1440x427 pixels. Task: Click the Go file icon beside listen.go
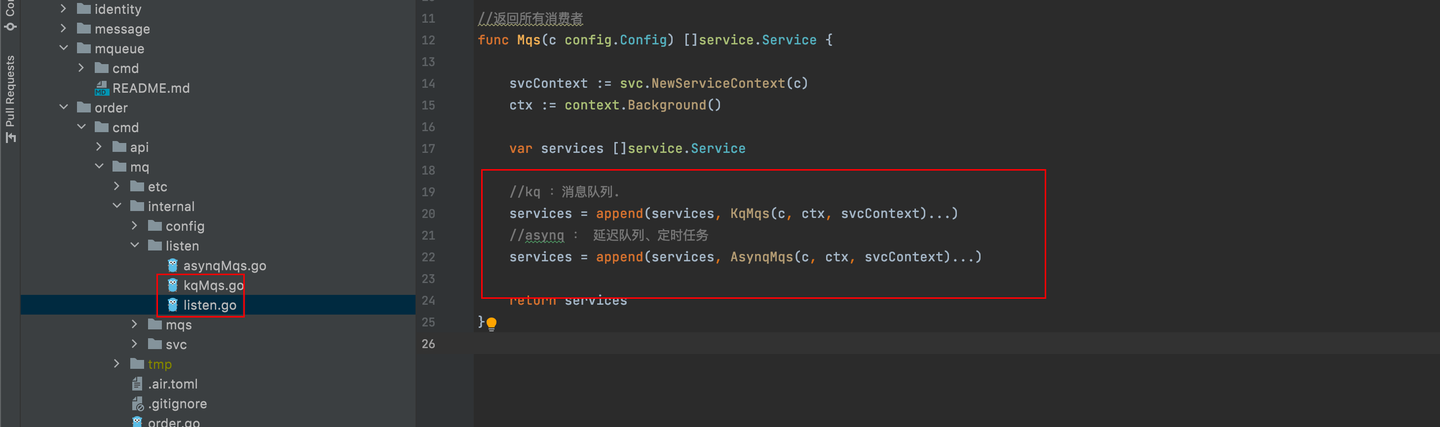173,305
